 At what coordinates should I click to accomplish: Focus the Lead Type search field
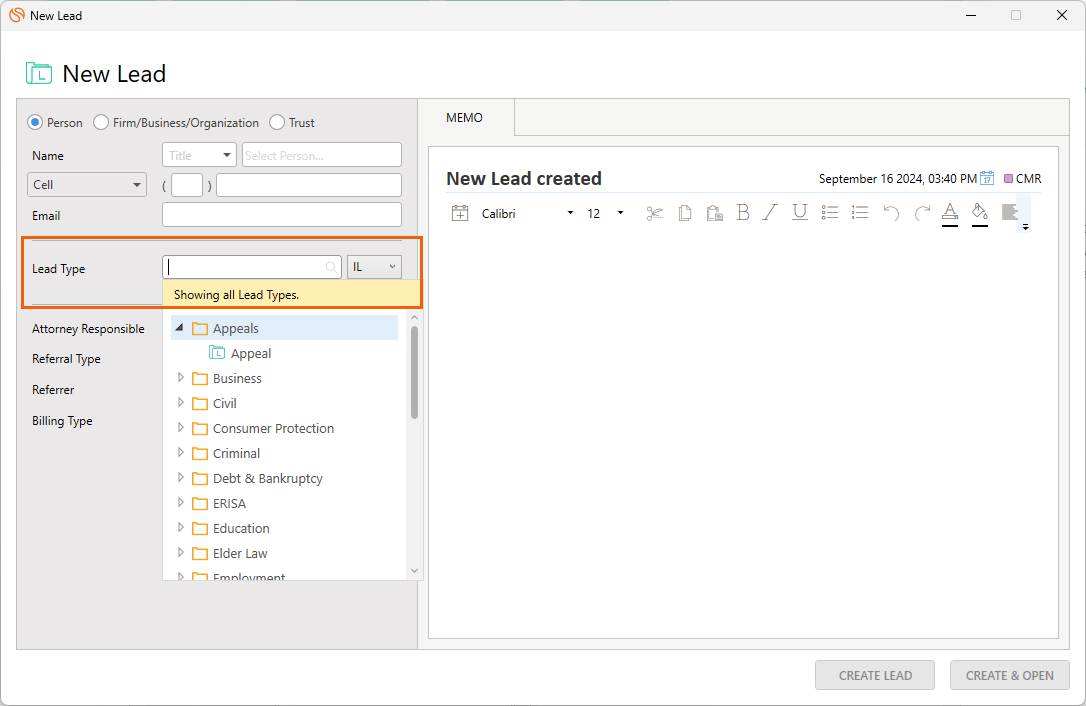point(252,267)
